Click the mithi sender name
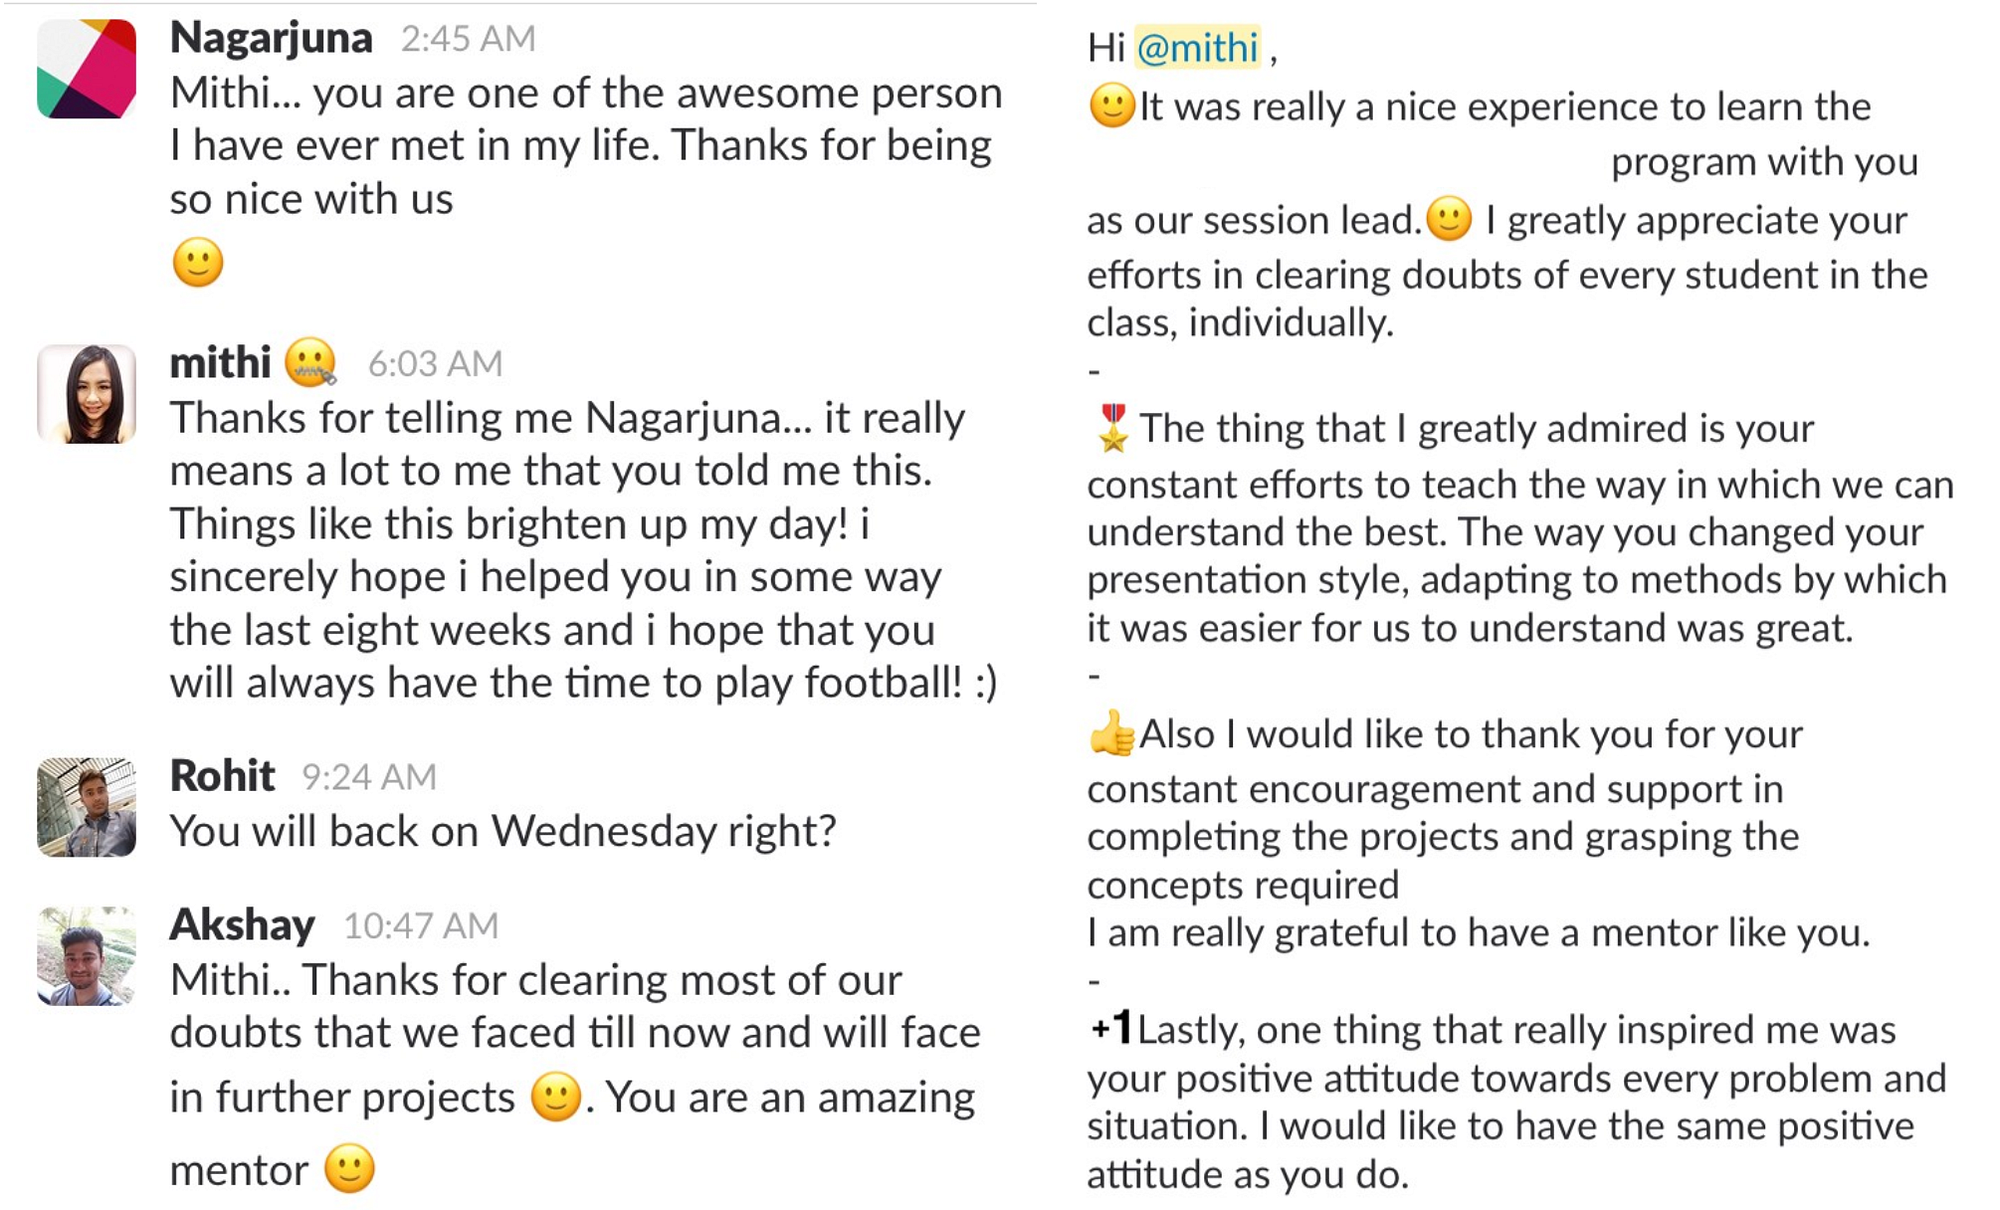This screenshot has height=1210, width=2000. click(220, 362)
